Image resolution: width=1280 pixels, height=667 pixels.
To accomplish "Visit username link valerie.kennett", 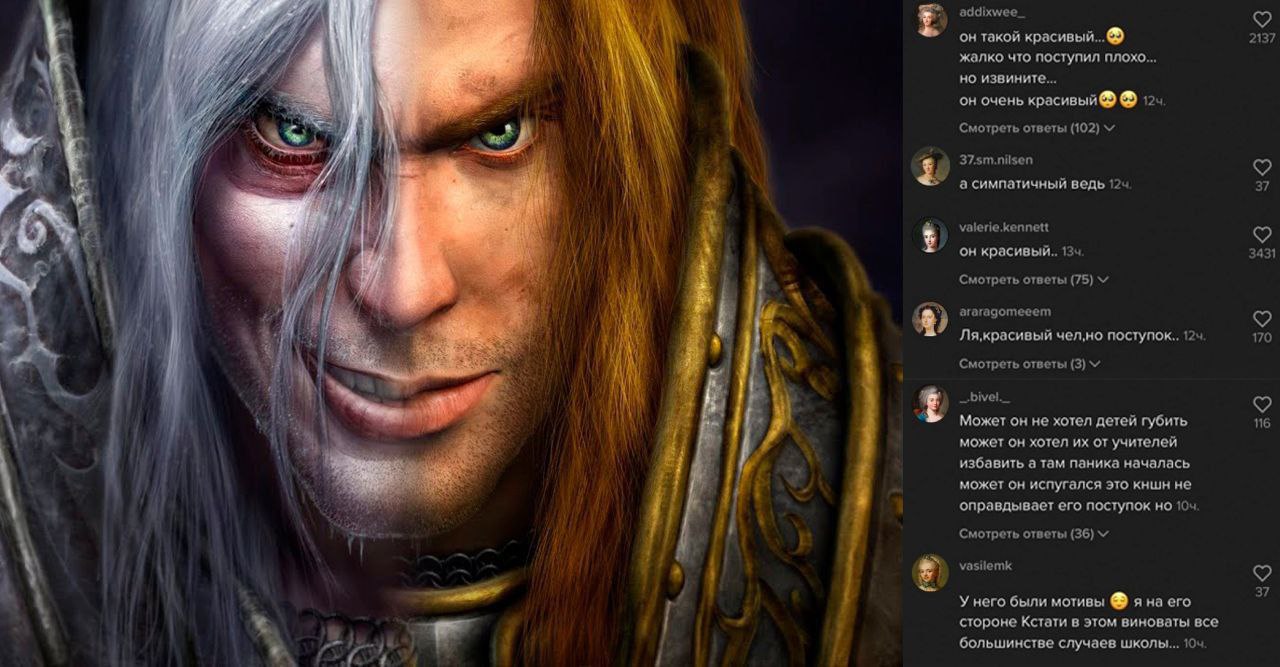I will point(1004,228).
